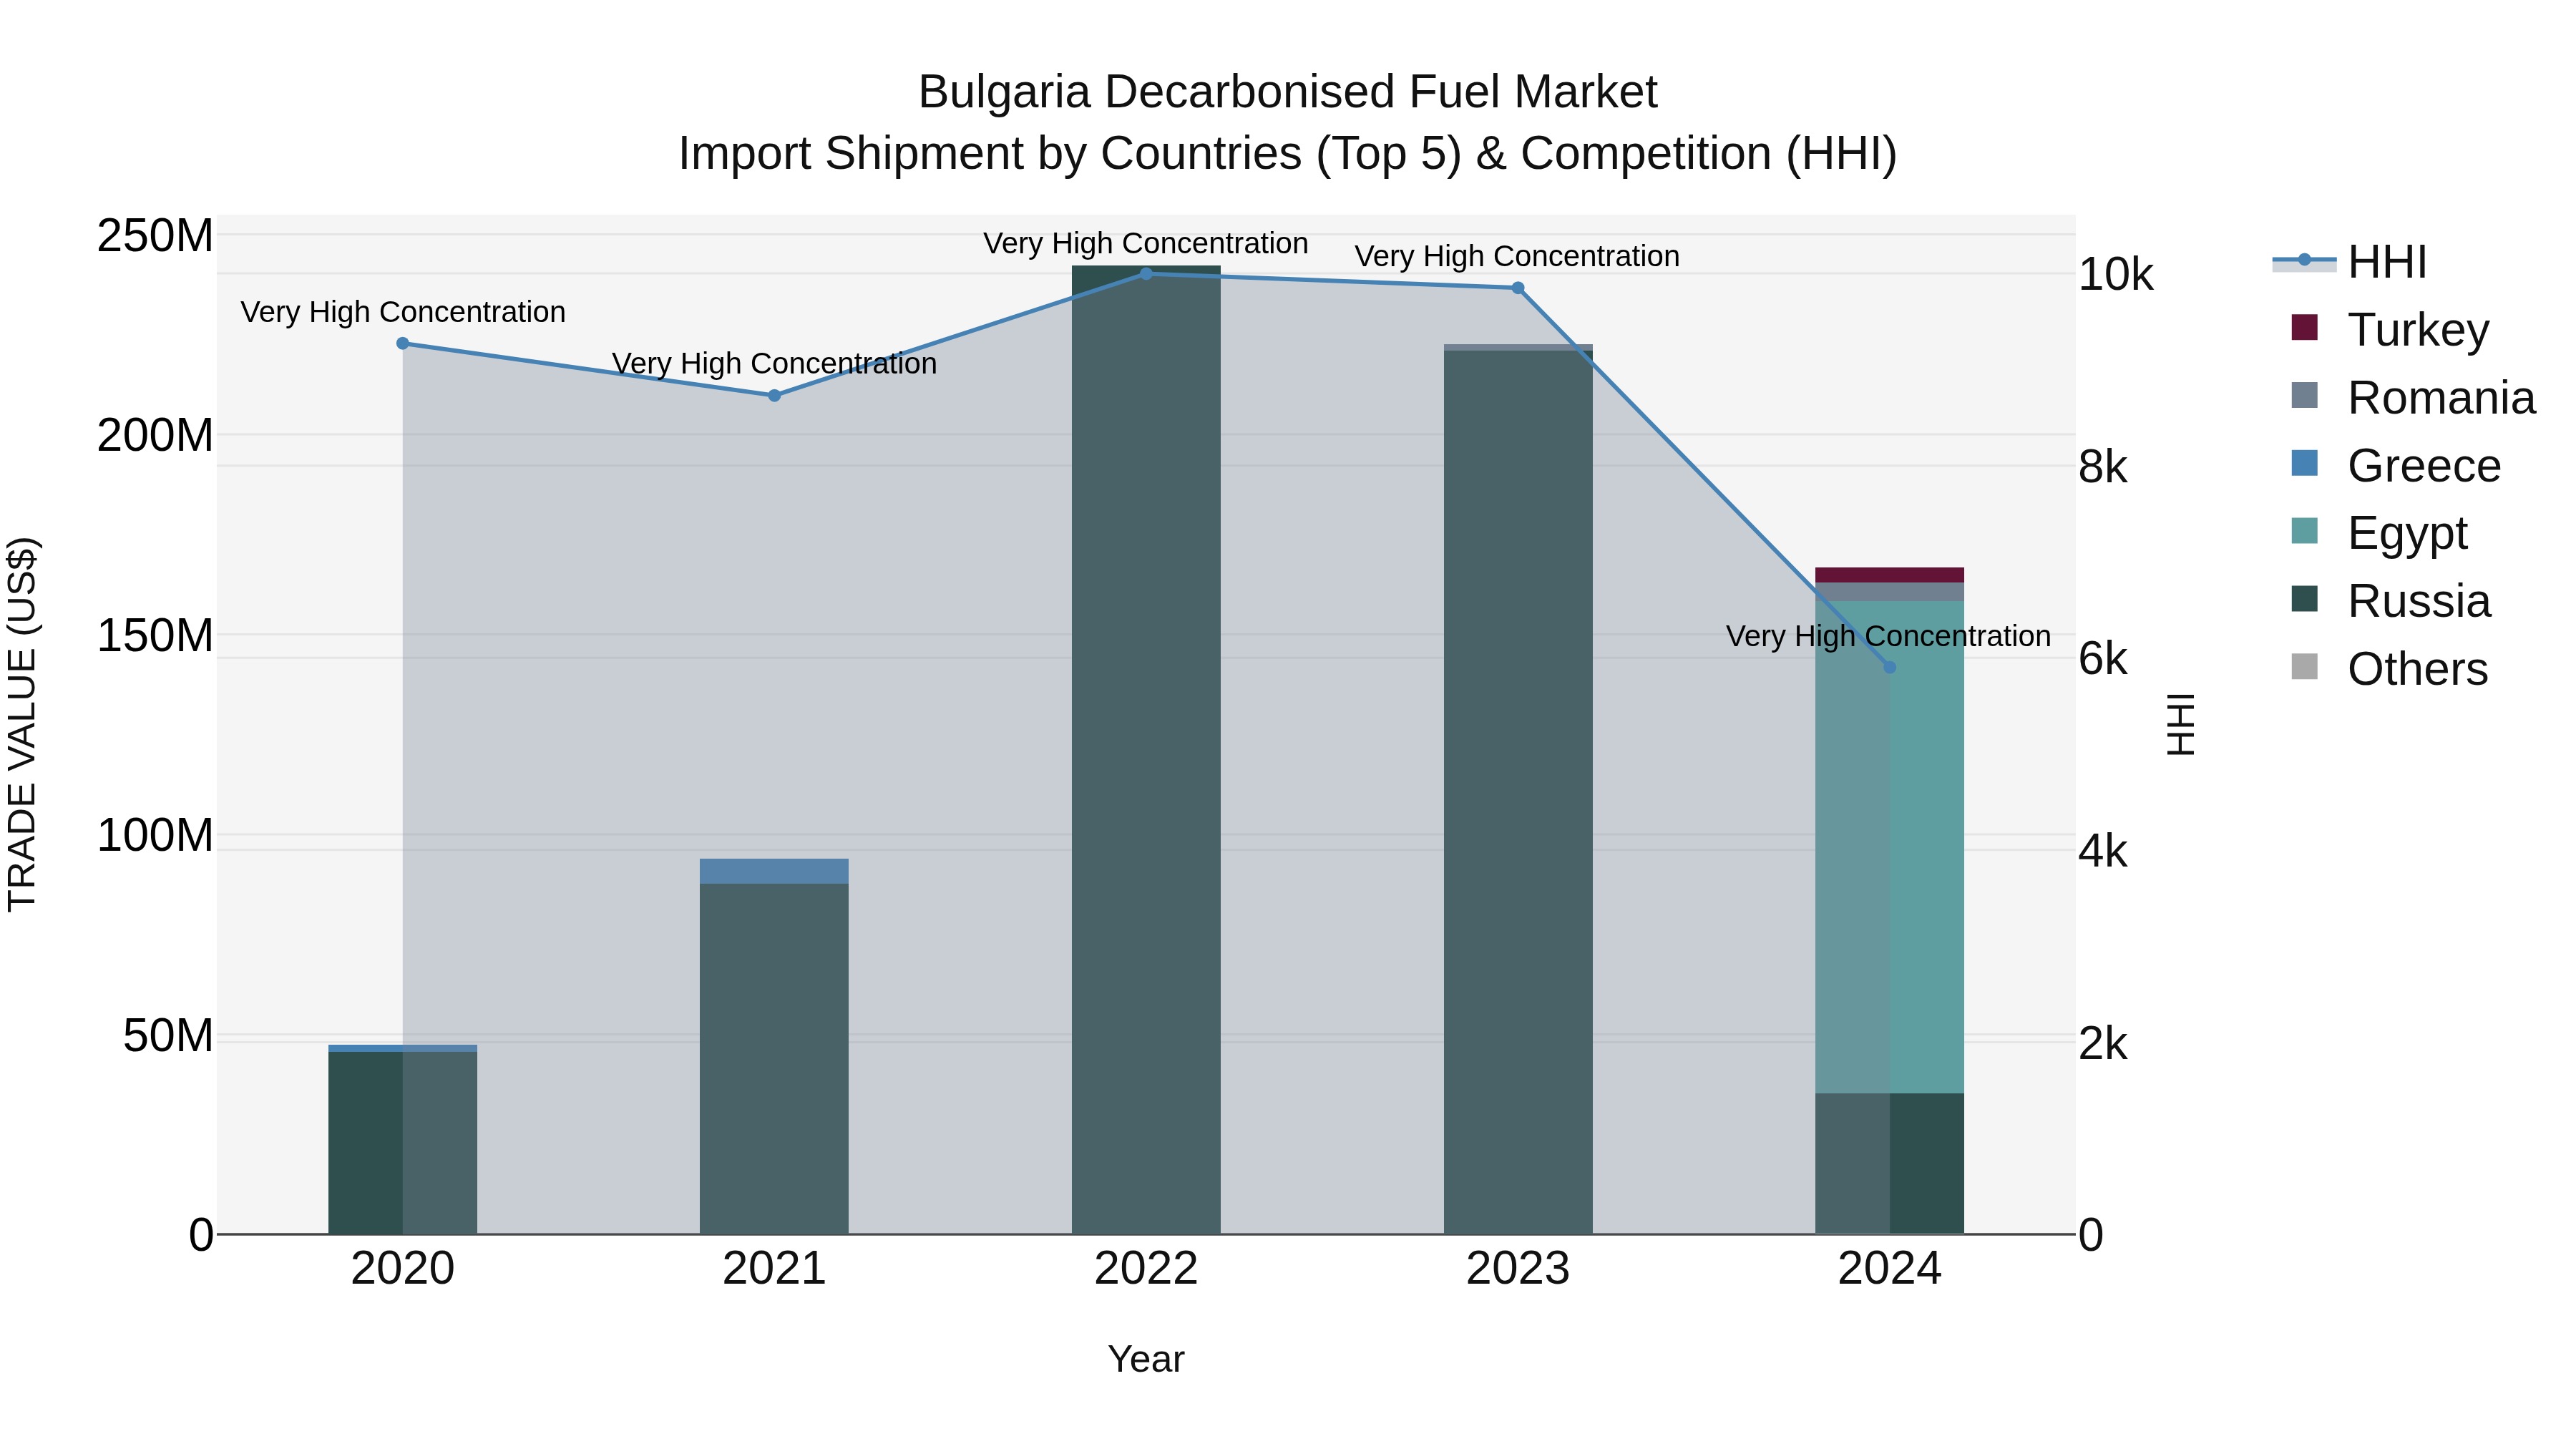Click the 2022 Russia bar
Viewport: 2576px width, 1449px height.
coord(1146,750)
